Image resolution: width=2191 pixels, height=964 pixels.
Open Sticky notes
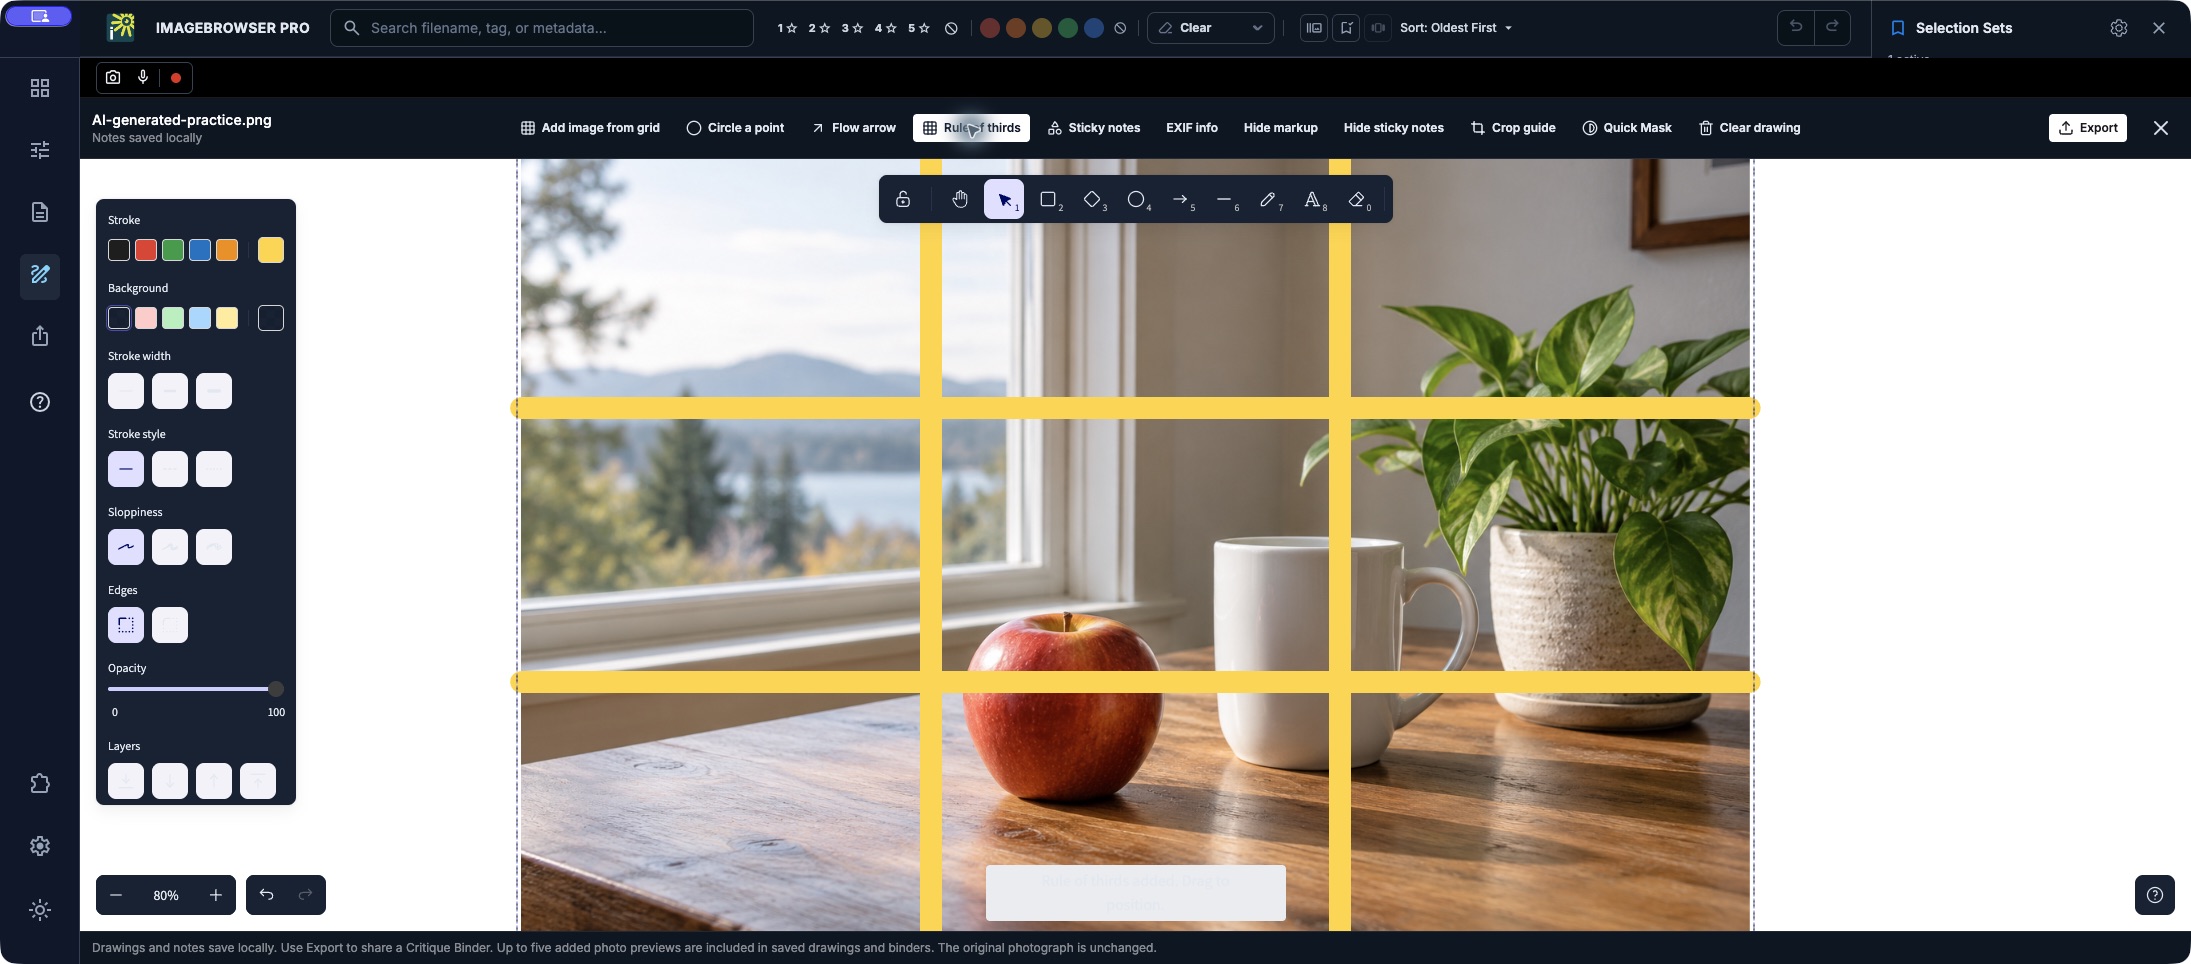[1094, 128]
